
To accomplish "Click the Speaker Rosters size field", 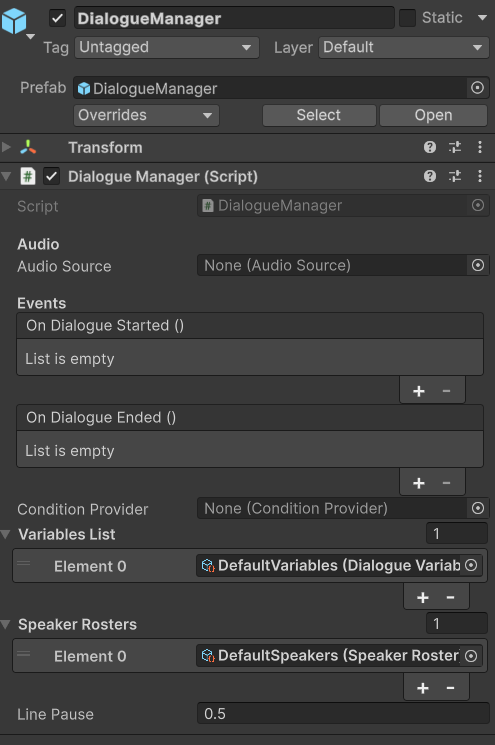I will click(x=457, y=624).
